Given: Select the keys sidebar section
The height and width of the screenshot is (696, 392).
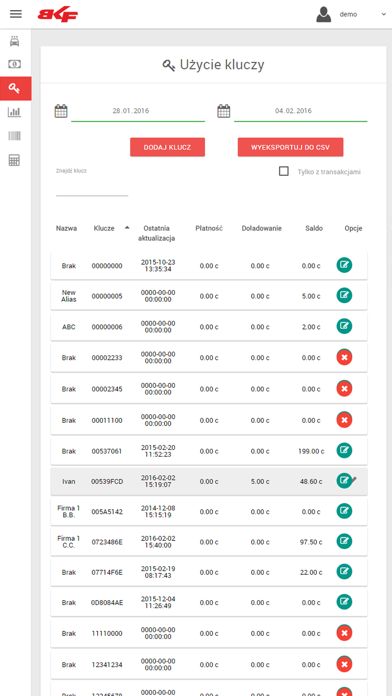Looking at the screenshot, I should coord(16,88).
